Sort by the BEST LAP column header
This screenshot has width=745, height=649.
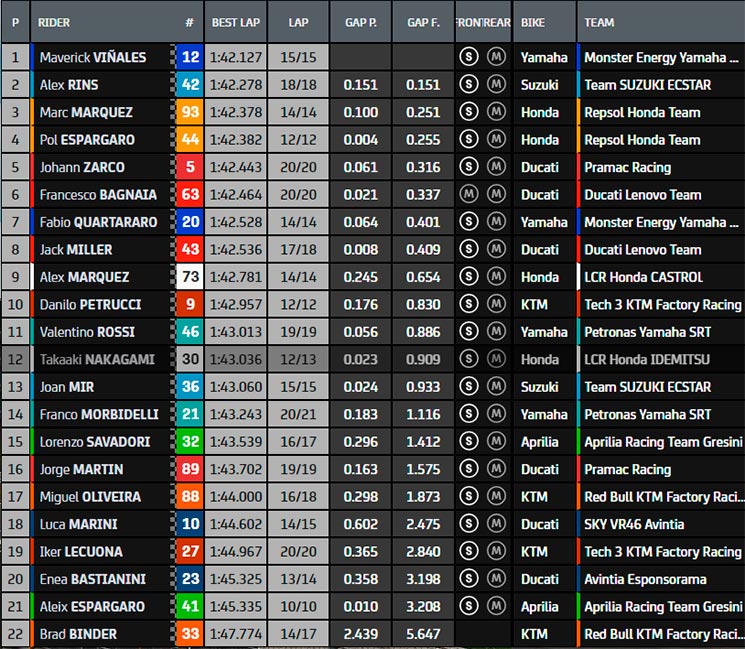(x=236, y=22)
